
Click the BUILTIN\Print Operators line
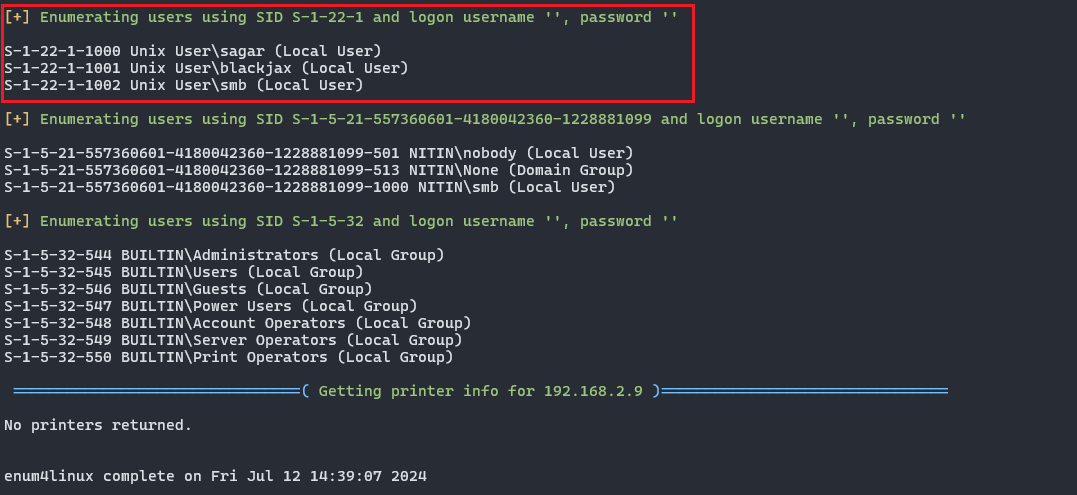pyautogui.click(x=229, y=357)
